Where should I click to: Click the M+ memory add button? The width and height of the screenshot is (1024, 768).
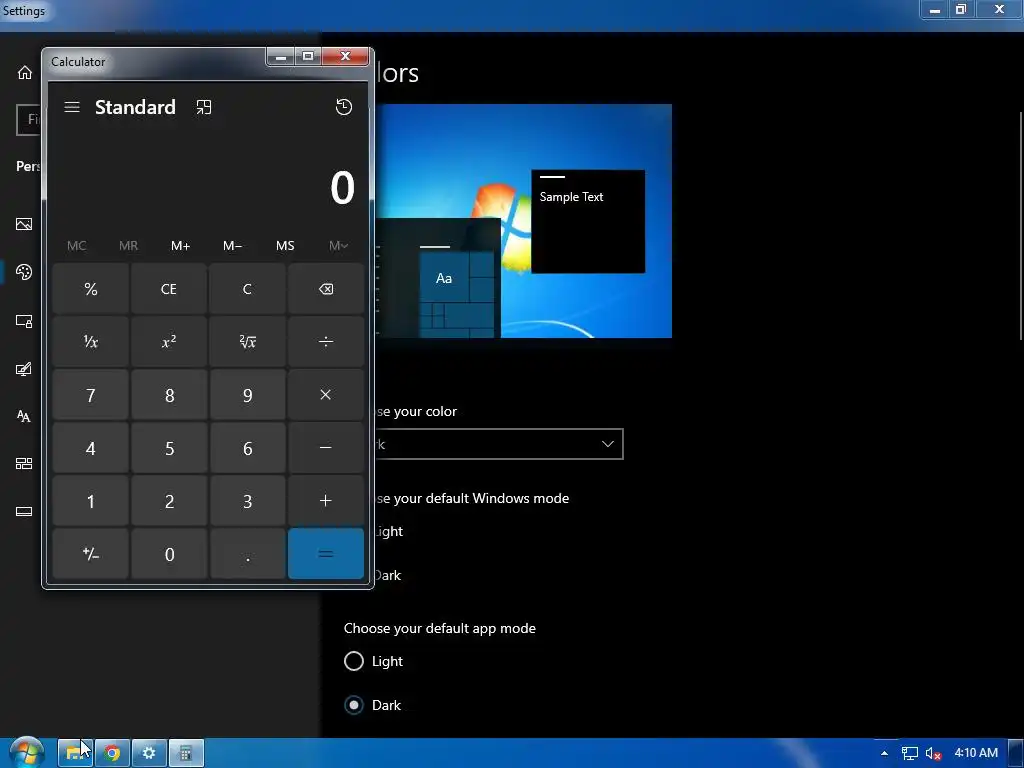tap(180, 246)
